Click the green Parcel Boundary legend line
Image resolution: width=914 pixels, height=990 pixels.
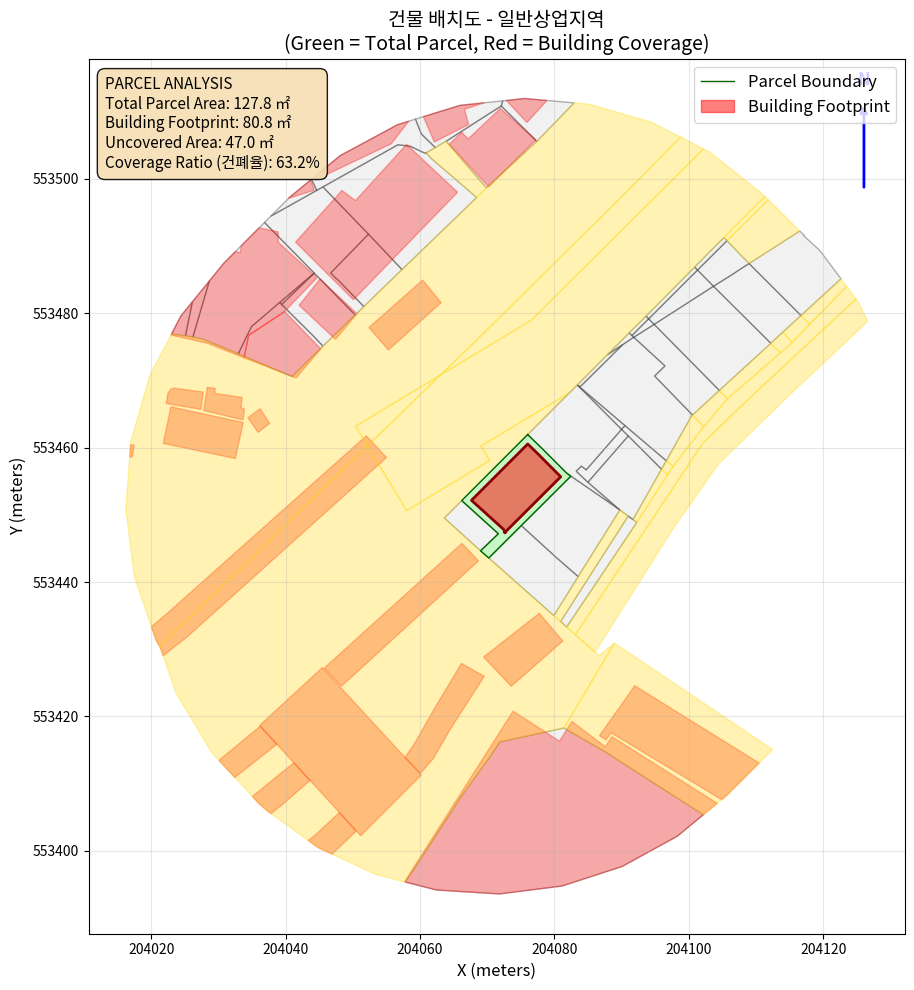point(719,81)
